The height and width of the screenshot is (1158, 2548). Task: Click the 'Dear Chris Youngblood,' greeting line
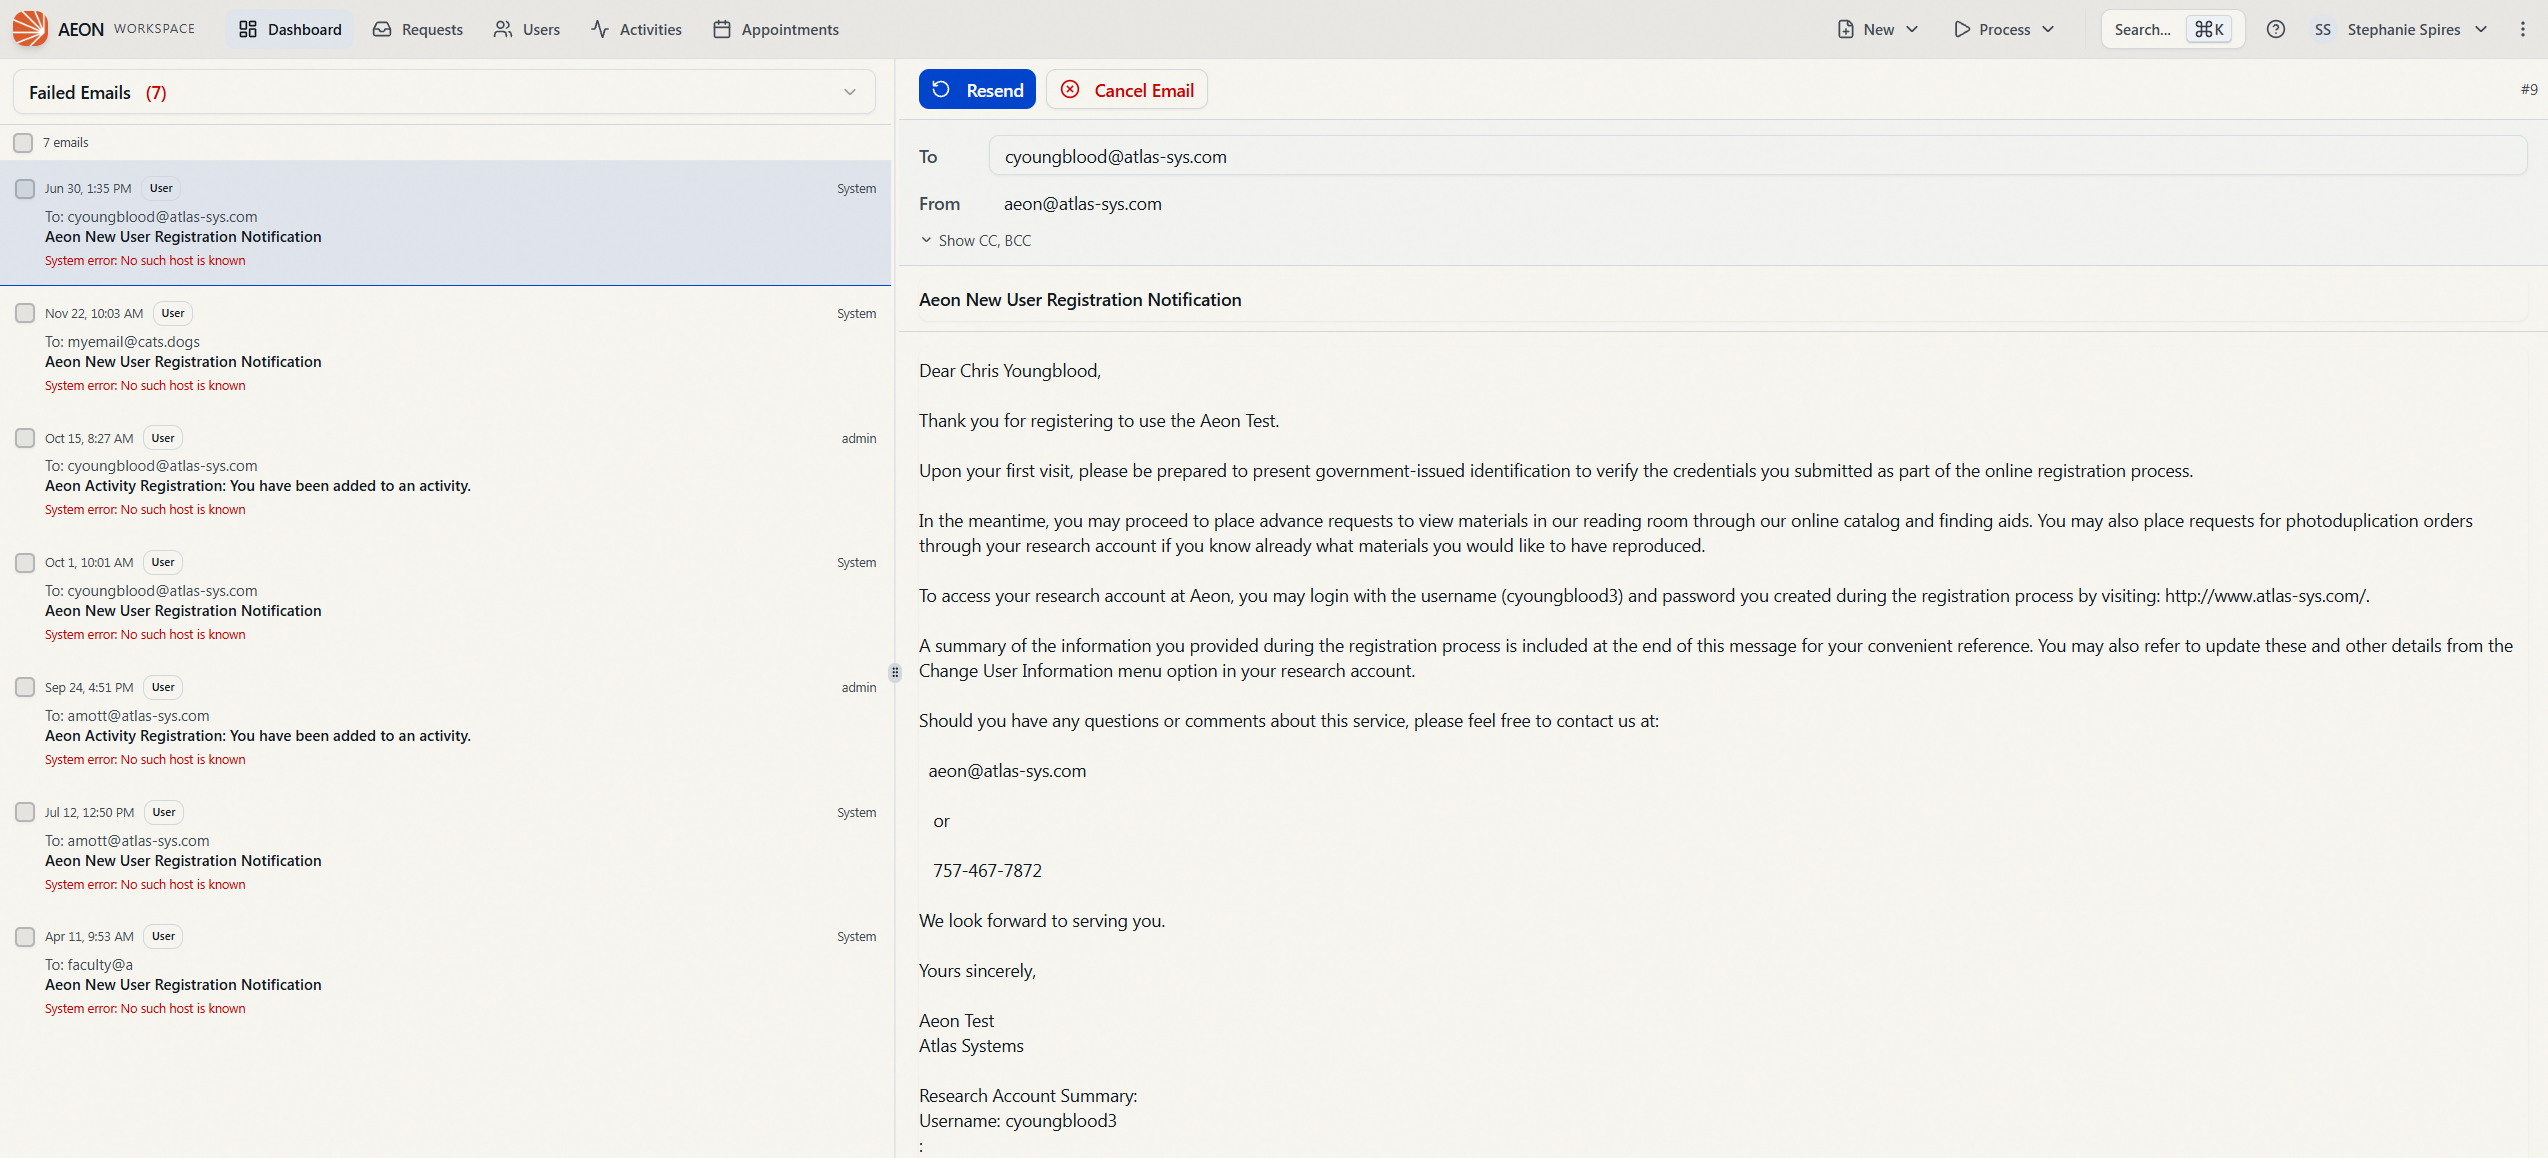[1010, 370]
